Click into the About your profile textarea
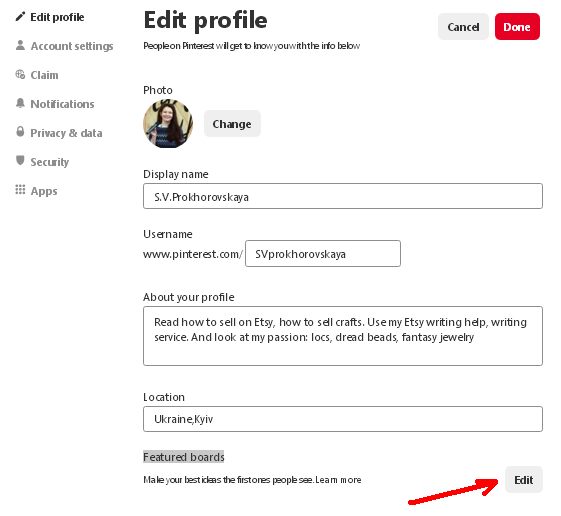The image size is (561, 516). (343, 336)
